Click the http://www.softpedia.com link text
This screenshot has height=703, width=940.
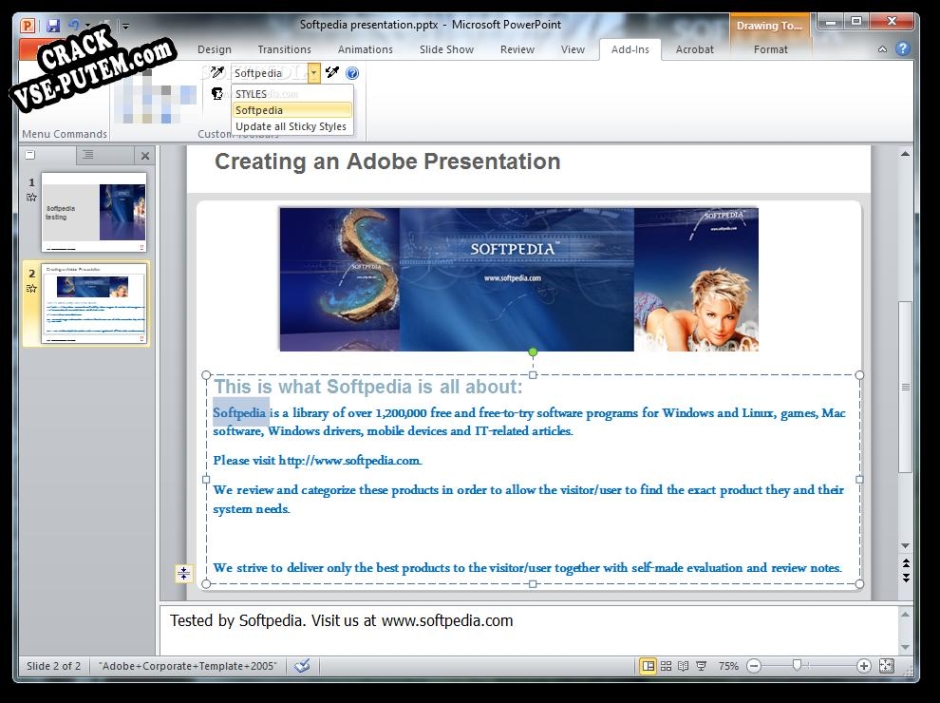pyautogui.click(x=350, y=460)
